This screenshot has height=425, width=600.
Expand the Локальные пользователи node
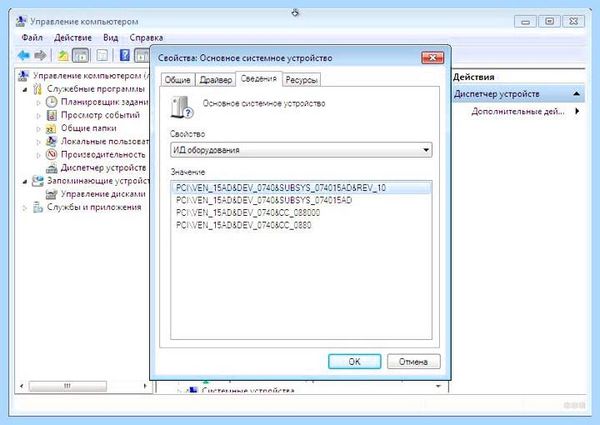click(38, 142)
